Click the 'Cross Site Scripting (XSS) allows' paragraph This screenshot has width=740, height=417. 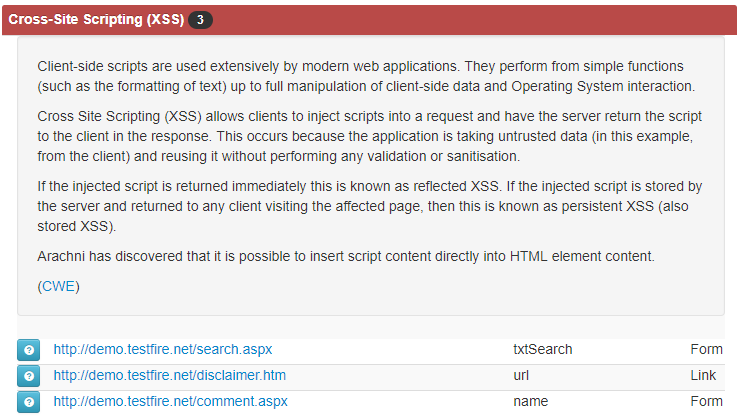click(x=370, y=136)
